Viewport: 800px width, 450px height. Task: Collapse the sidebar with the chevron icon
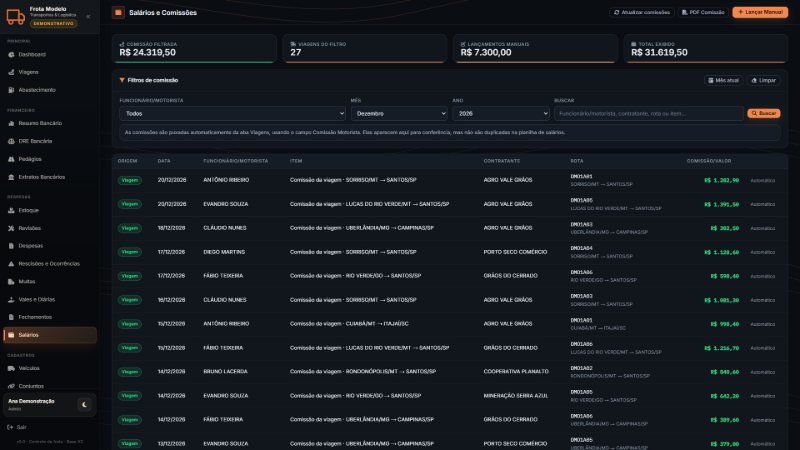tap(88, 16)
